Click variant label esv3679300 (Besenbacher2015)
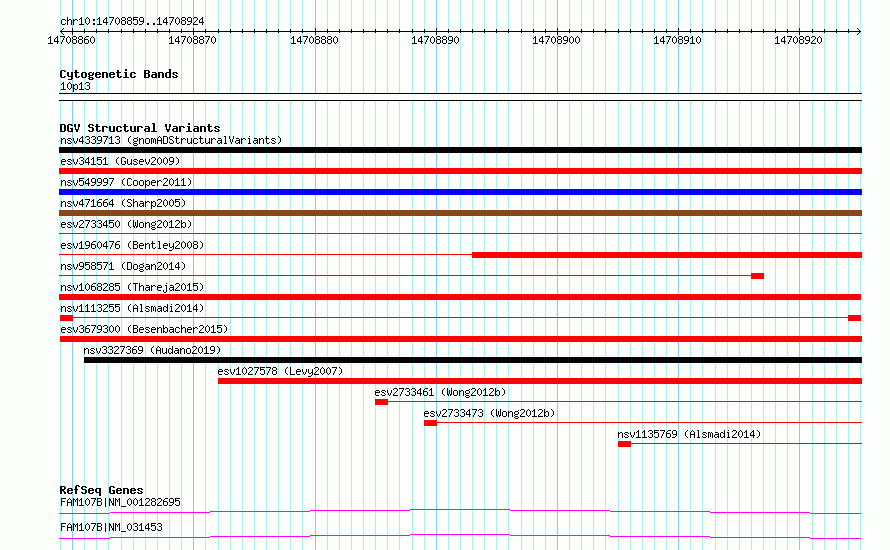This screenshot has width=890, height=550. coord(144,329)
